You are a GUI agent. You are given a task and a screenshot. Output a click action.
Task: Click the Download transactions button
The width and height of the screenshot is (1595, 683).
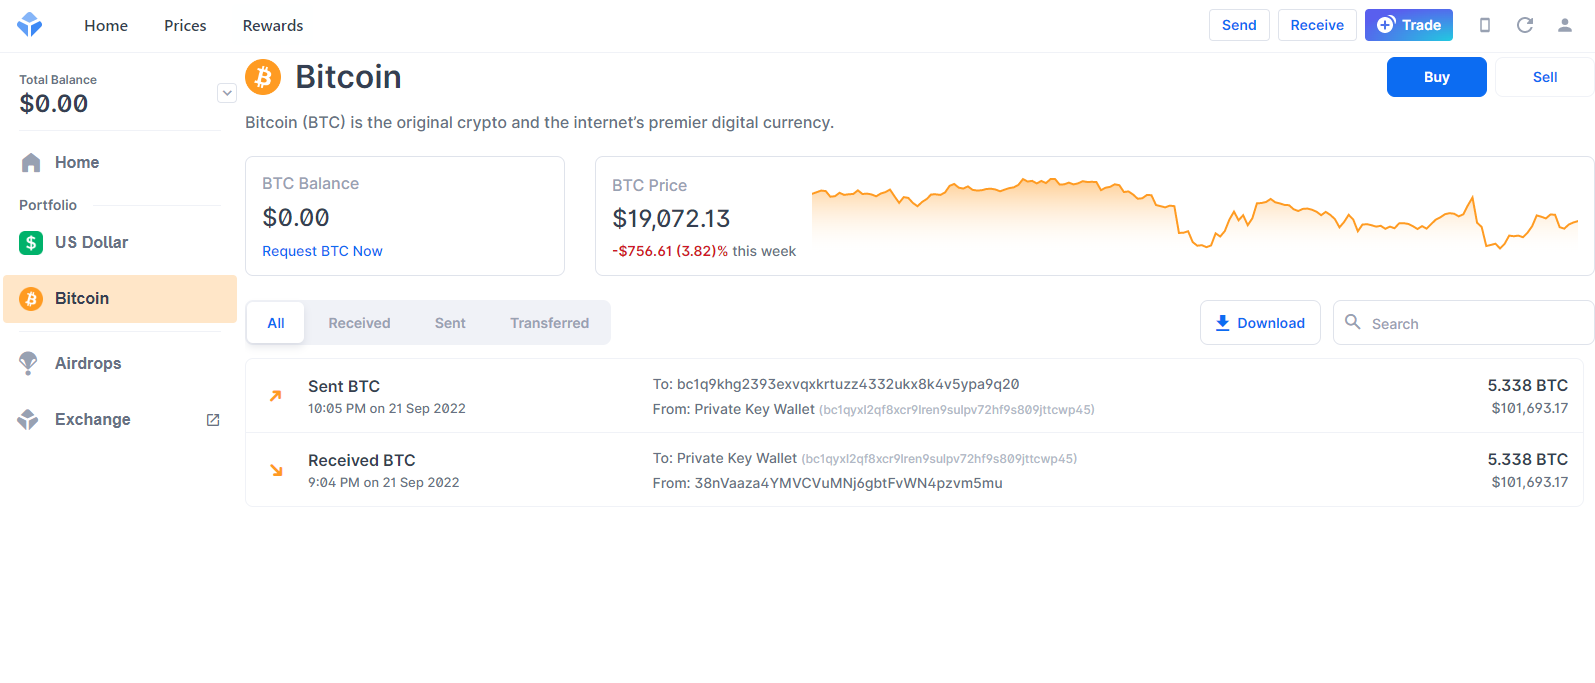point(1260,323)
